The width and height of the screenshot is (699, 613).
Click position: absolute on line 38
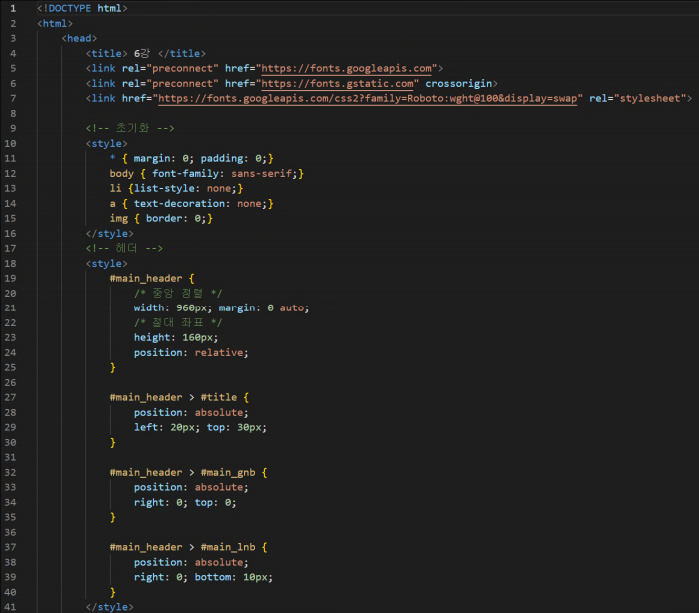click(x=191, y=562)
